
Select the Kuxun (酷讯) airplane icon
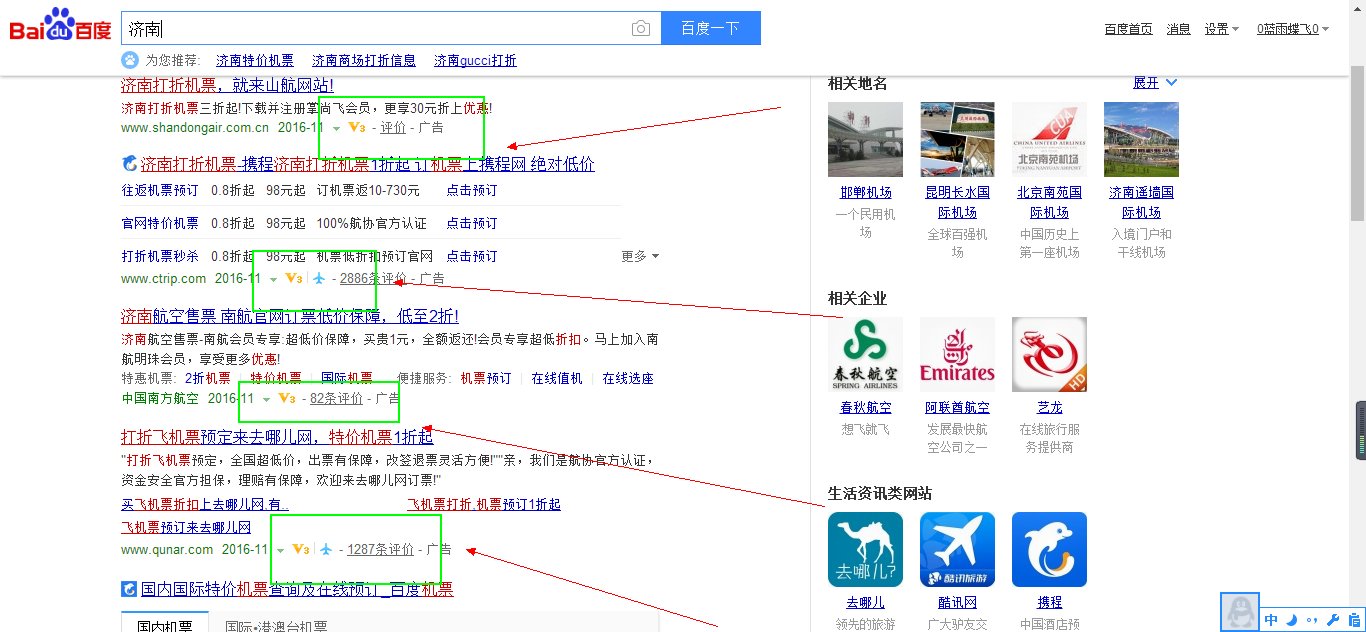click(x=956, y=548)
